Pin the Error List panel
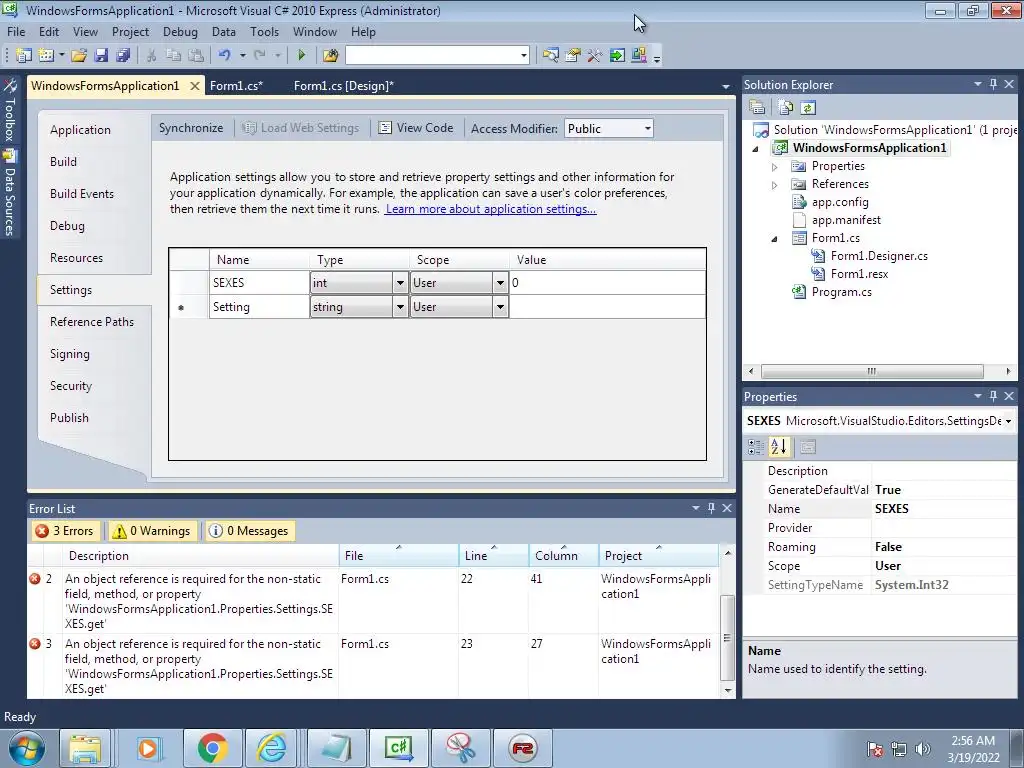 [x=711, y=508]
